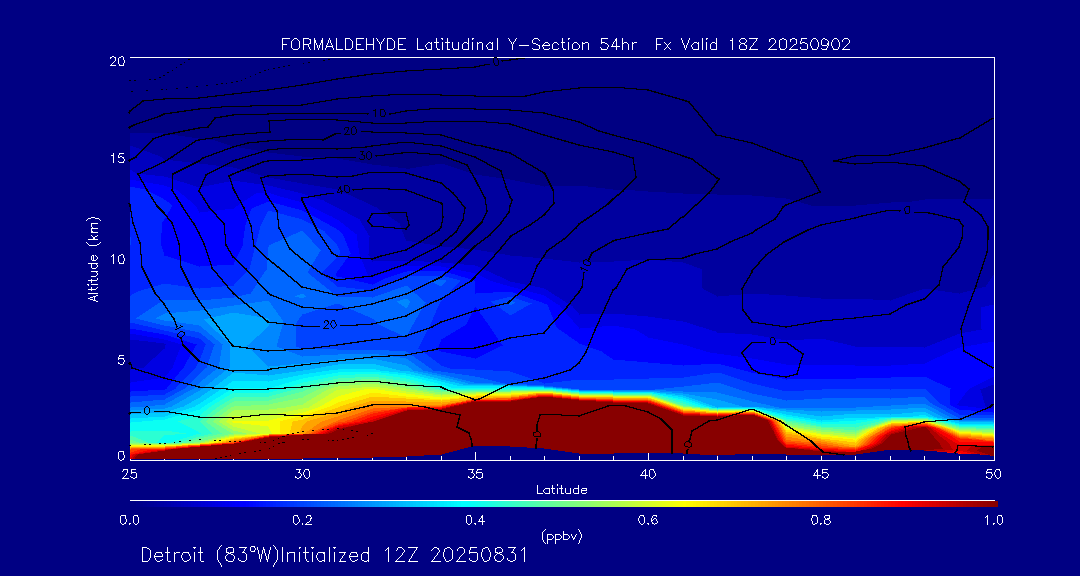Image resolution: width=1080 pixels, height=576 pixels.
Task: Click altitude axis tick label 5
Action: click(121, 360)
